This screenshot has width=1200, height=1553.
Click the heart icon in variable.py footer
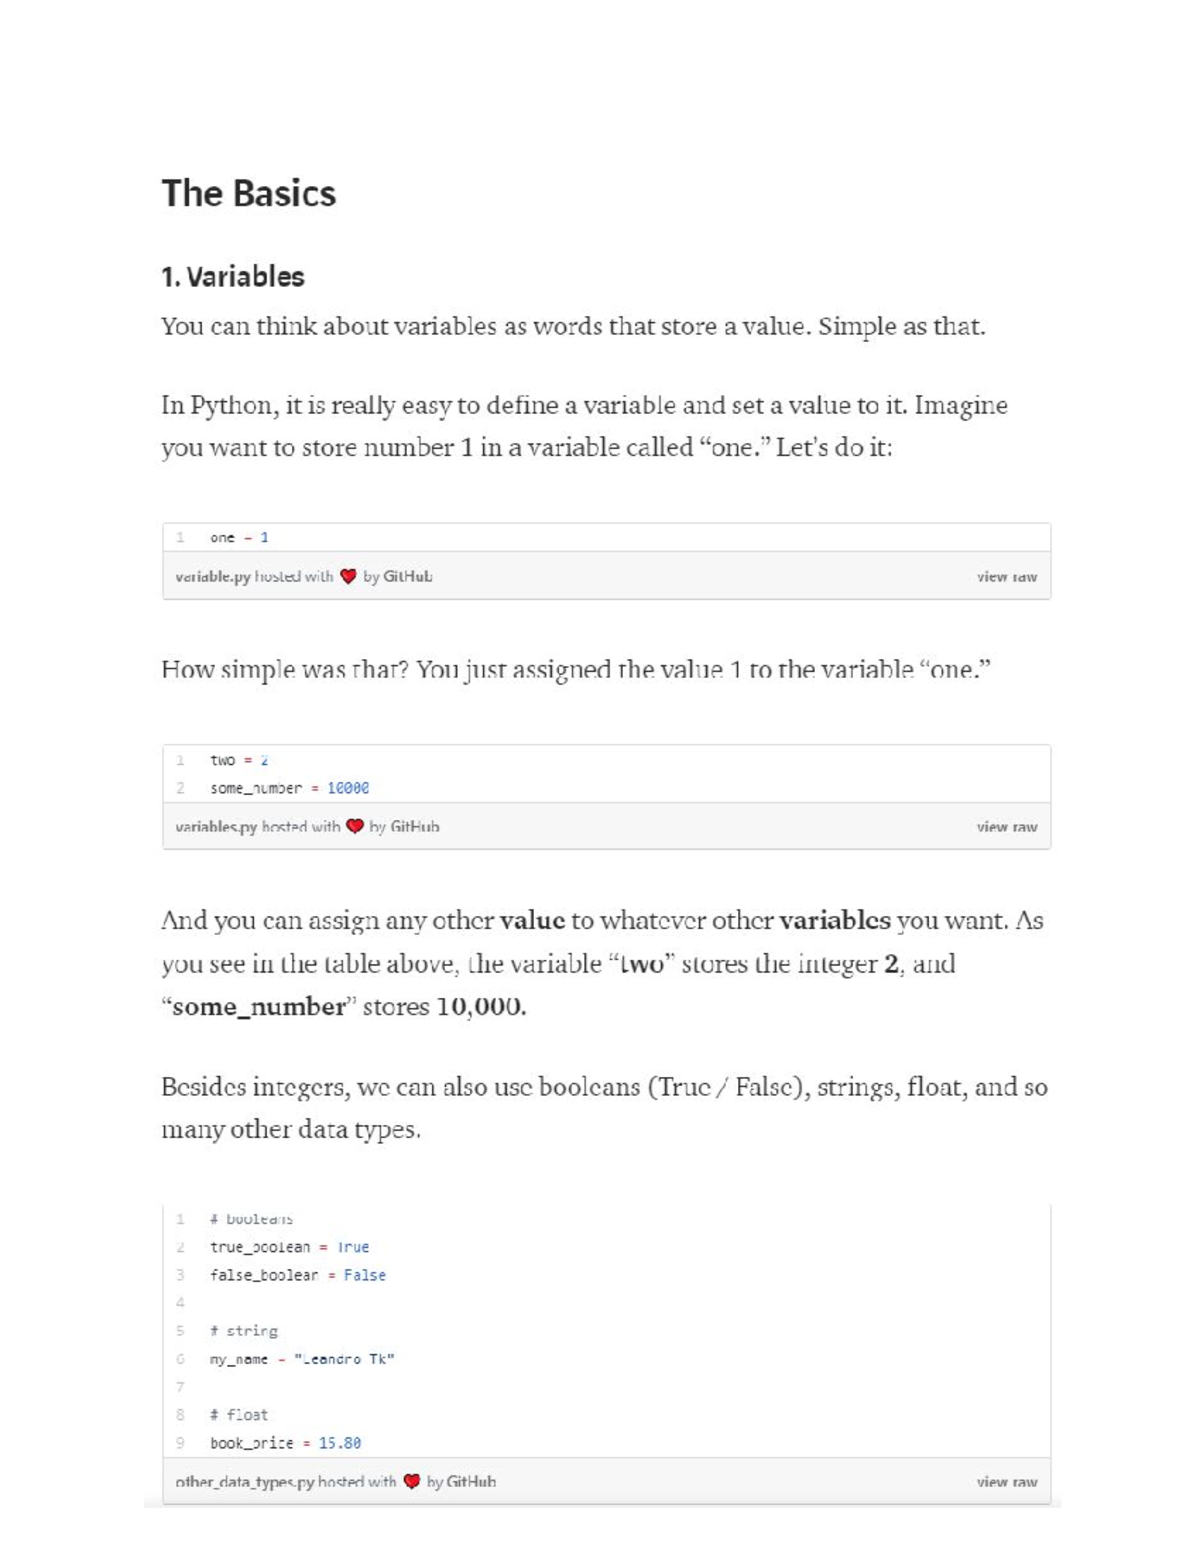(348, 576)
